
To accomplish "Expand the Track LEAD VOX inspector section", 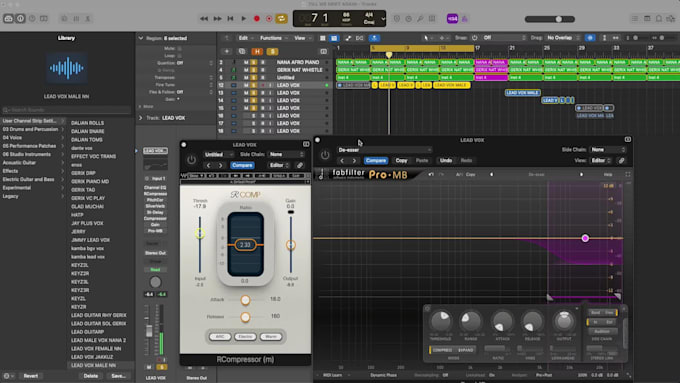I will 141,118.
